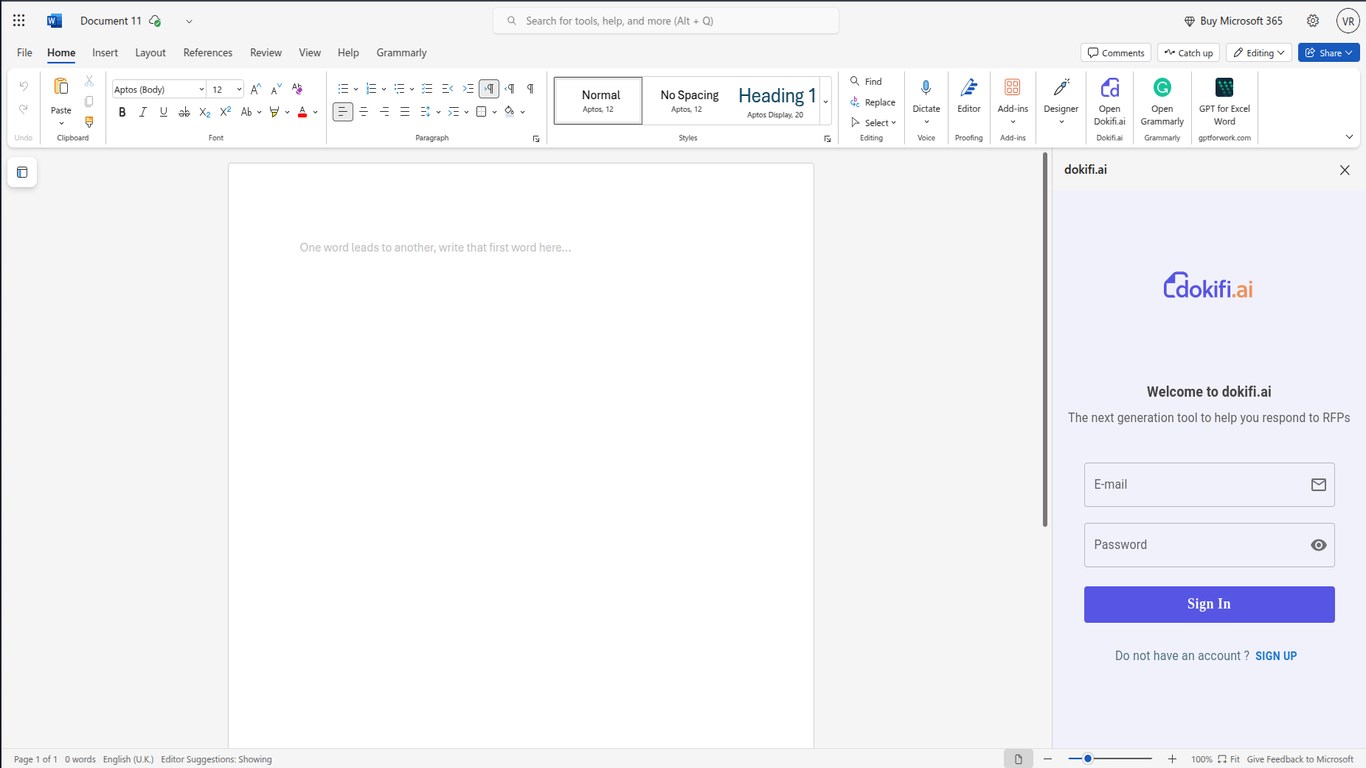The width and height of the screenshot is (1366, 768).
Task: Expand the Paste options arrow
Action: pos(61,124)
